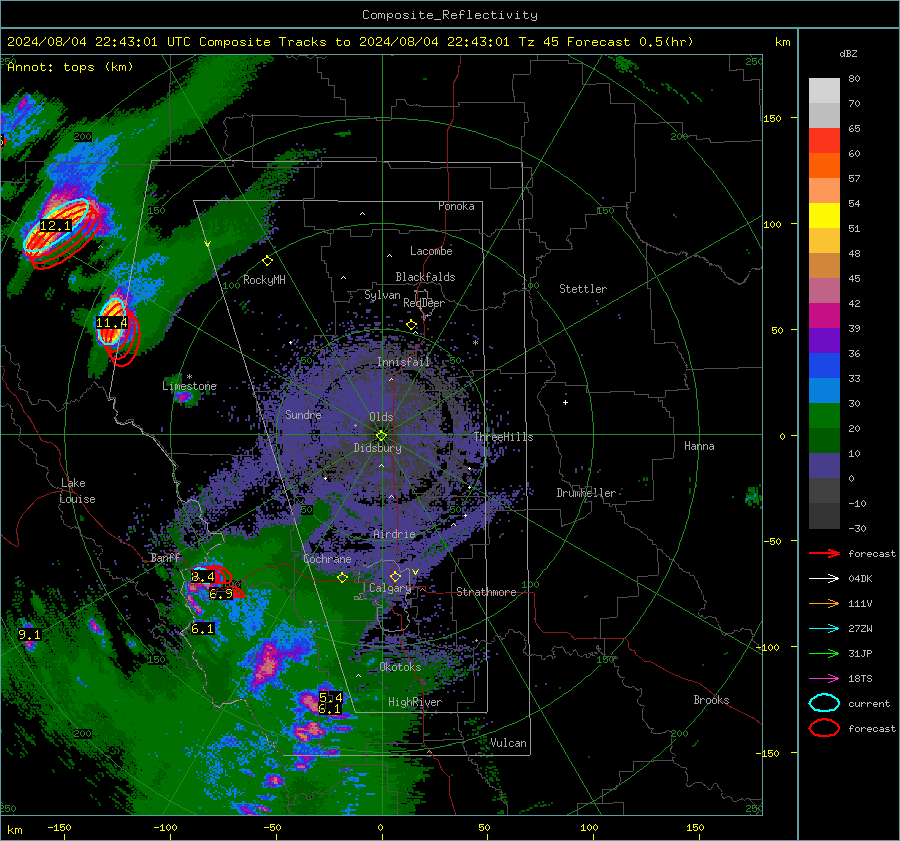900x841 pixels.
Task: Click the RedDeer city label
Action: [424, 303]
